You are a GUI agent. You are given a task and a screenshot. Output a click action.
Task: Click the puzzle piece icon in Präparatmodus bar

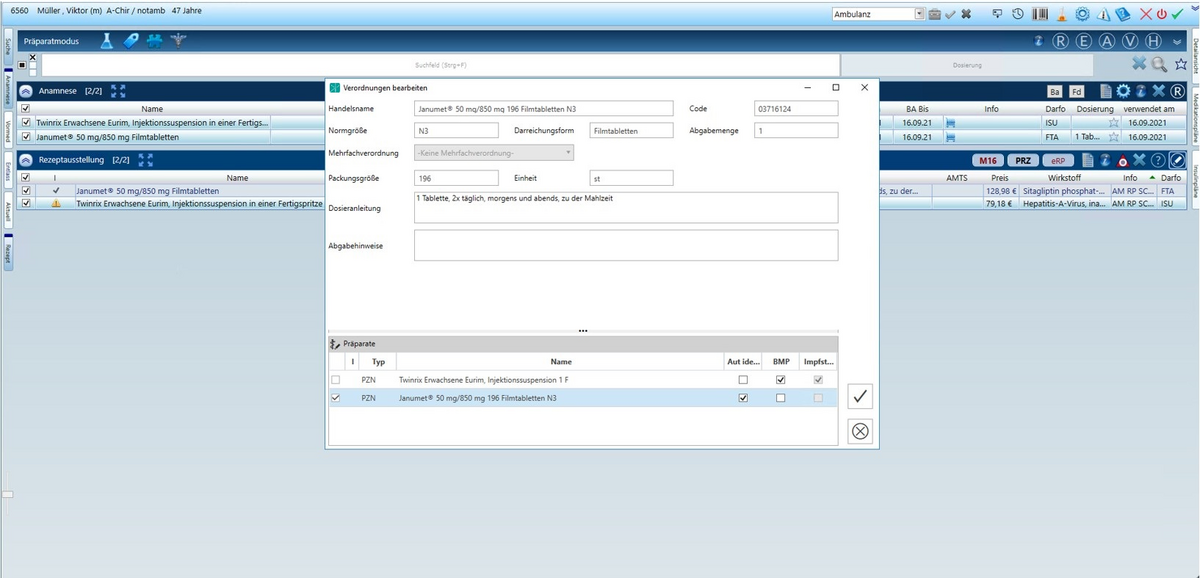point(155,41)
